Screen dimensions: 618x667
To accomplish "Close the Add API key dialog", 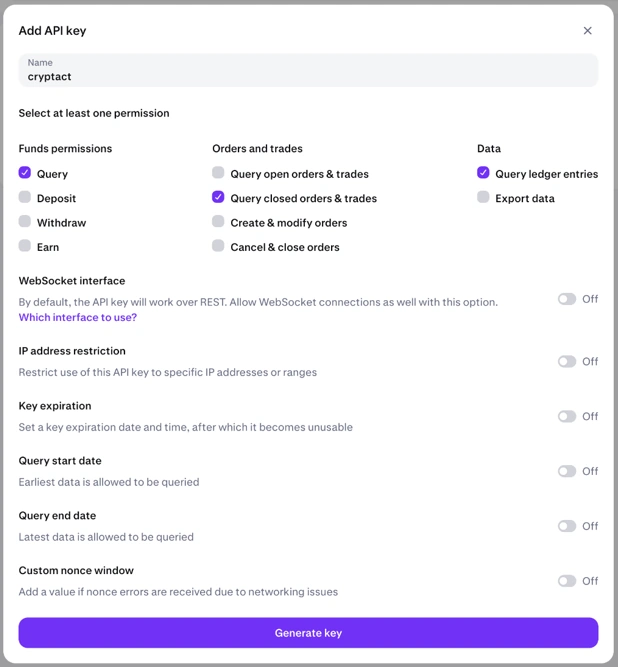I will [x=587, y=31].
